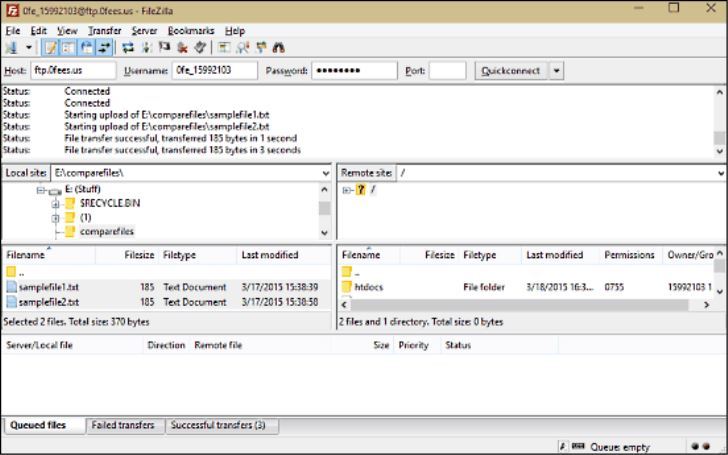Image resolution: width=728 pixels, height=455 pixels.
Task: Click the Username input field
Action: (214, 71)
